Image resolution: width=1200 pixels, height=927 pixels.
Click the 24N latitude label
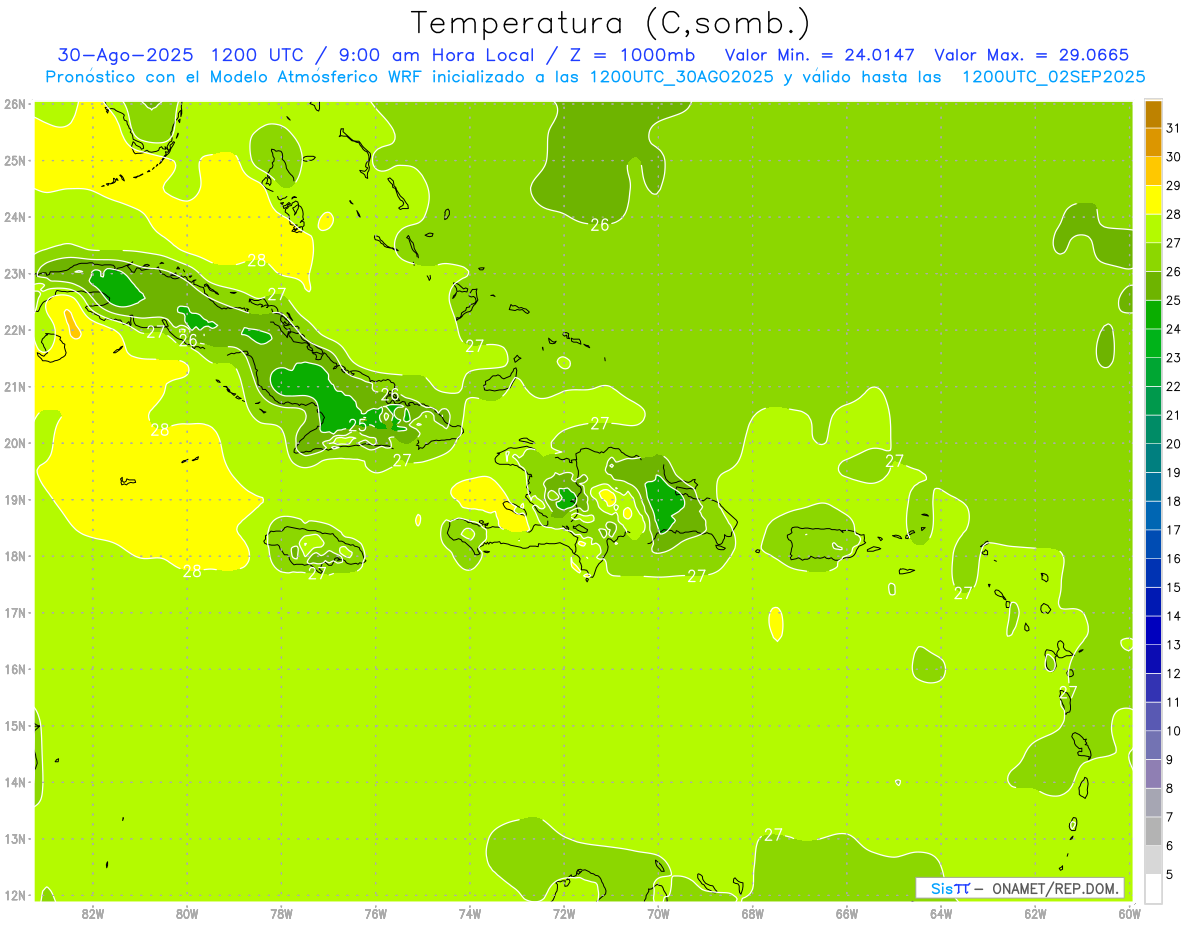(x=15, y=217)
